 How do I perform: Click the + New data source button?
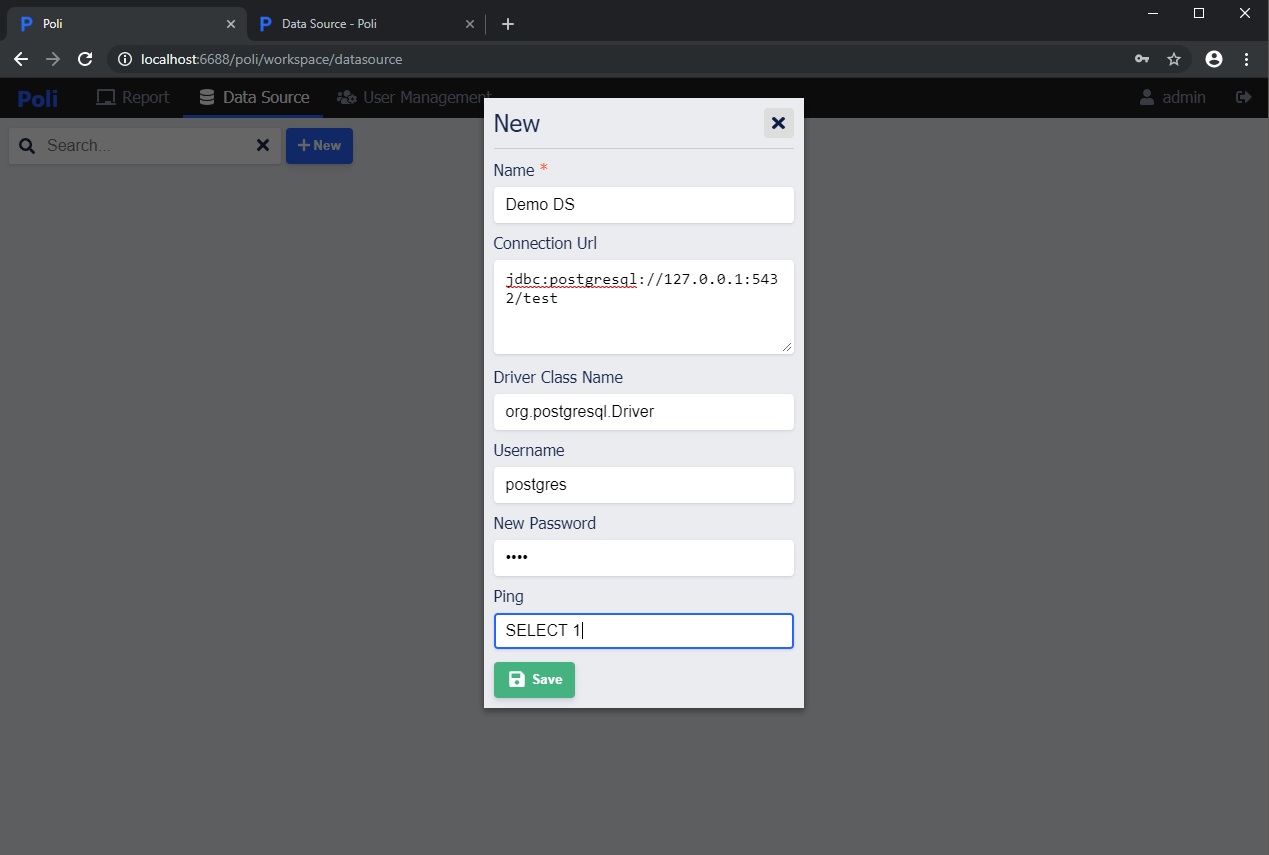(319, 146)
